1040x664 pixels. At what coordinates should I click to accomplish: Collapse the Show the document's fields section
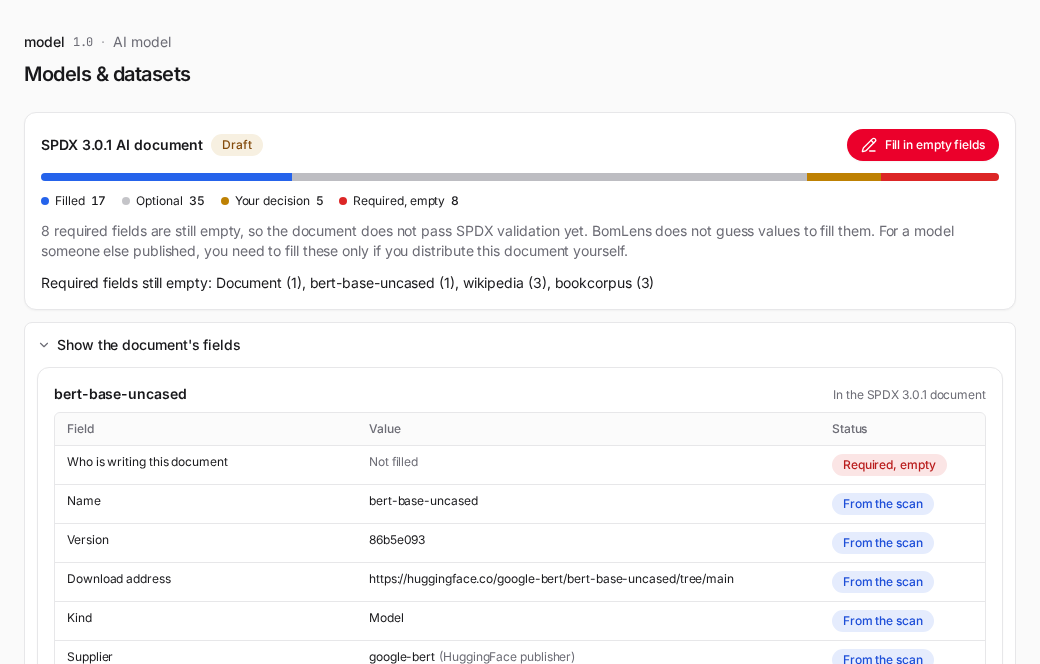(x=139, y=345)
